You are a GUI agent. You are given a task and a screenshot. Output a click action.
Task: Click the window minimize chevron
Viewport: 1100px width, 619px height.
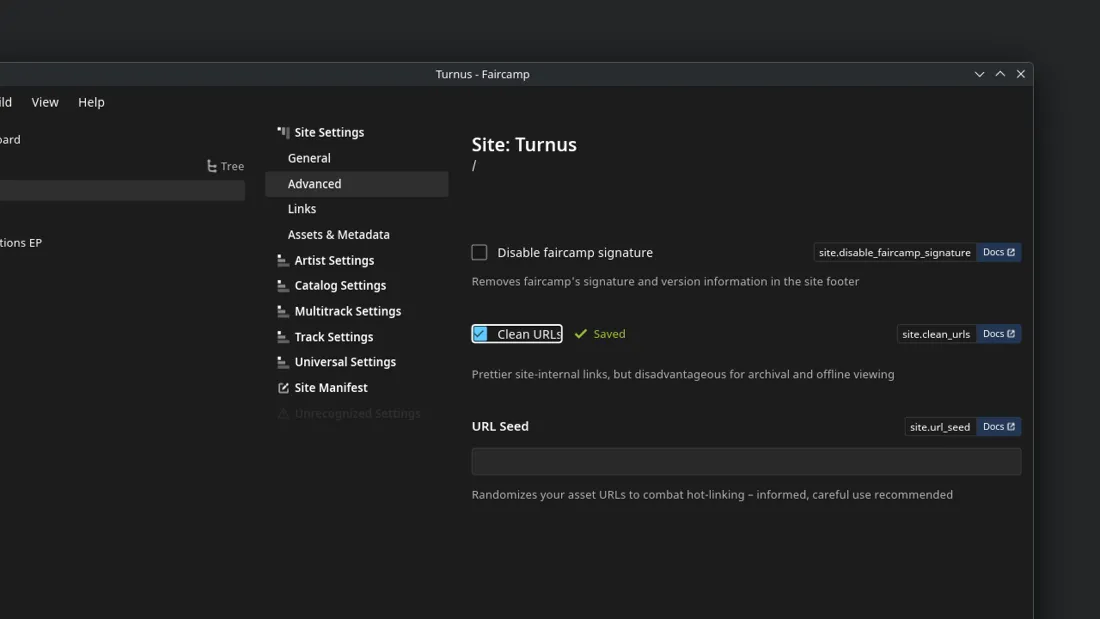[979, 74]
